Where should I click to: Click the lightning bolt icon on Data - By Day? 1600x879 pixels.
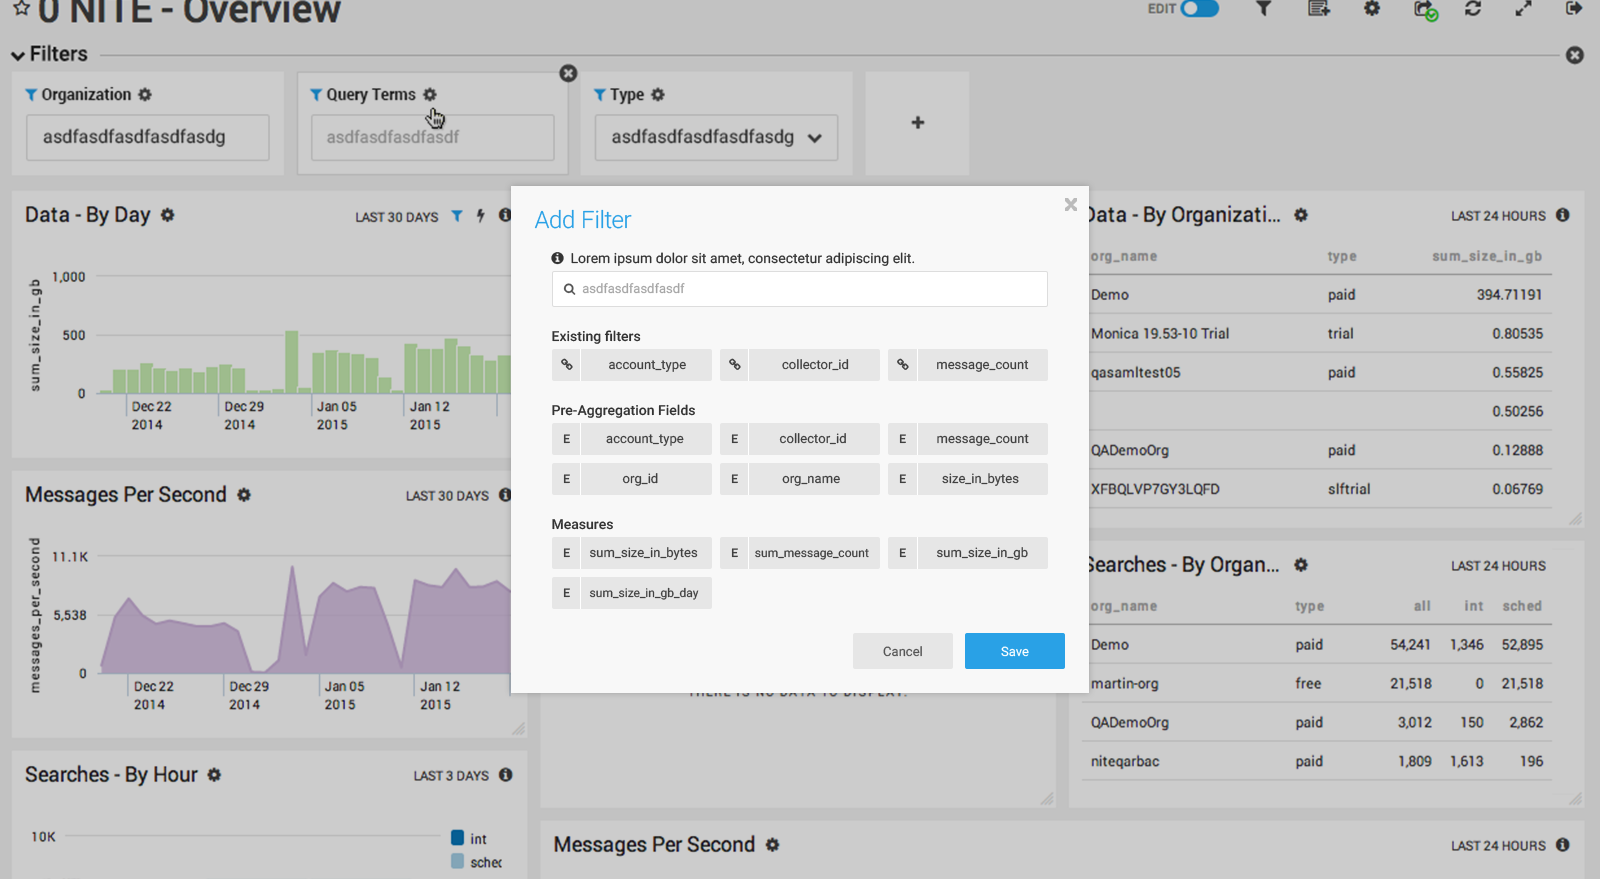481,216
